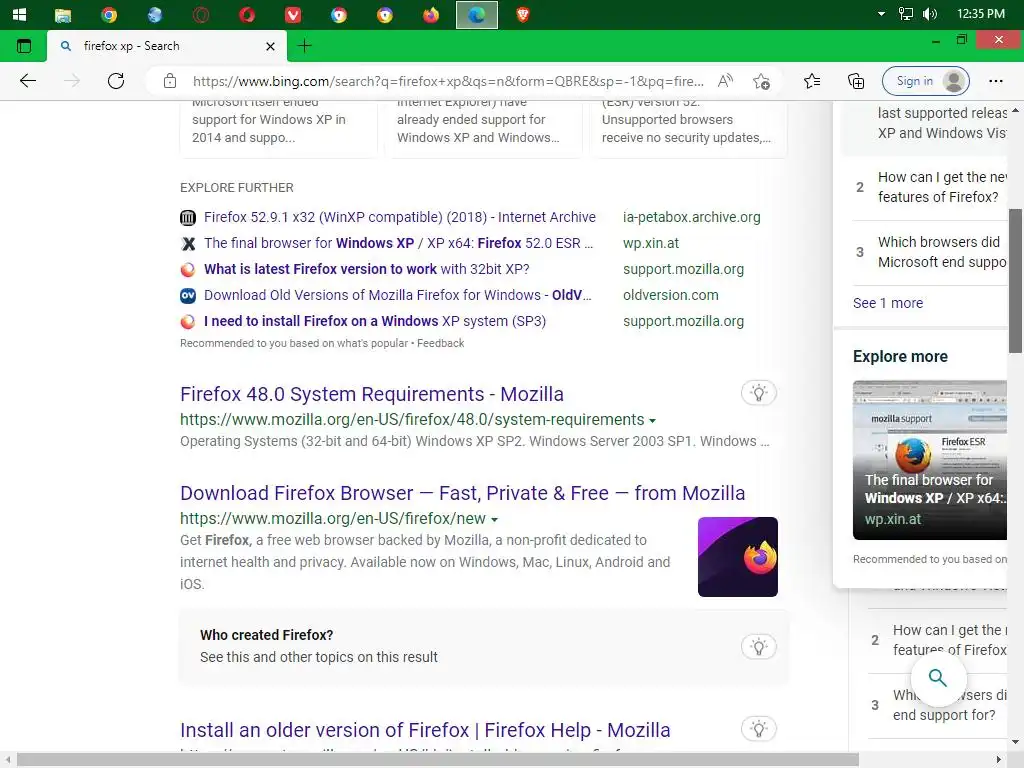The height and width of the screenshot is (768, 1024).
Task: Expand 'See 1 more' related questions
Action: click(x=888, y=303)
